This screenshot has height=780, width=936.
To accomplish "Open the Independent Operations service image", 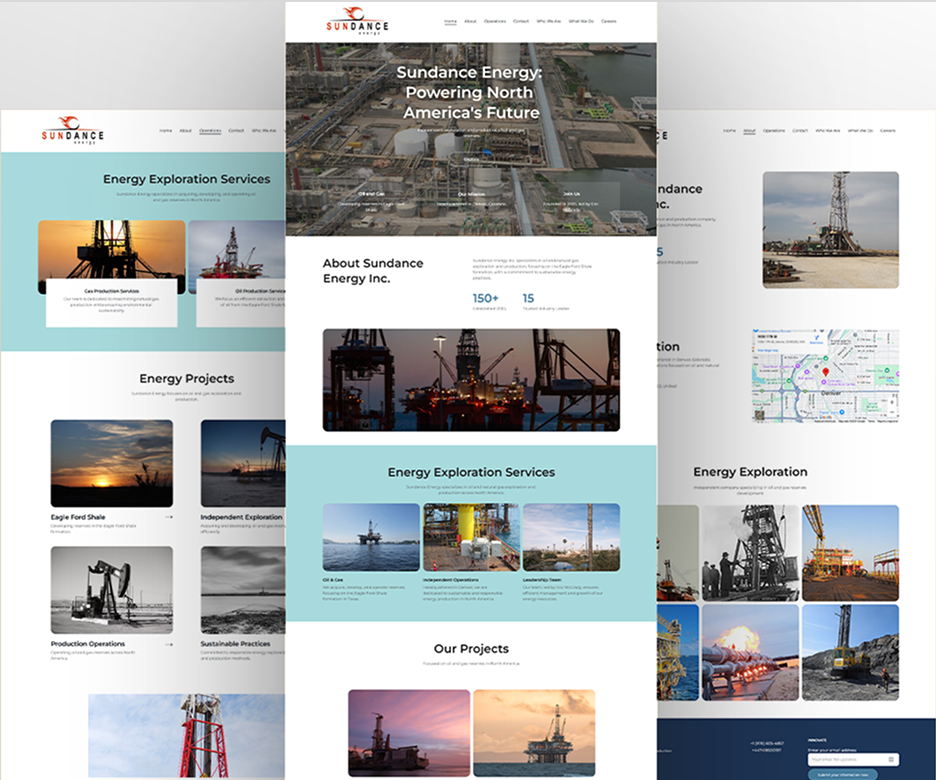I will (x=471, y=537).
